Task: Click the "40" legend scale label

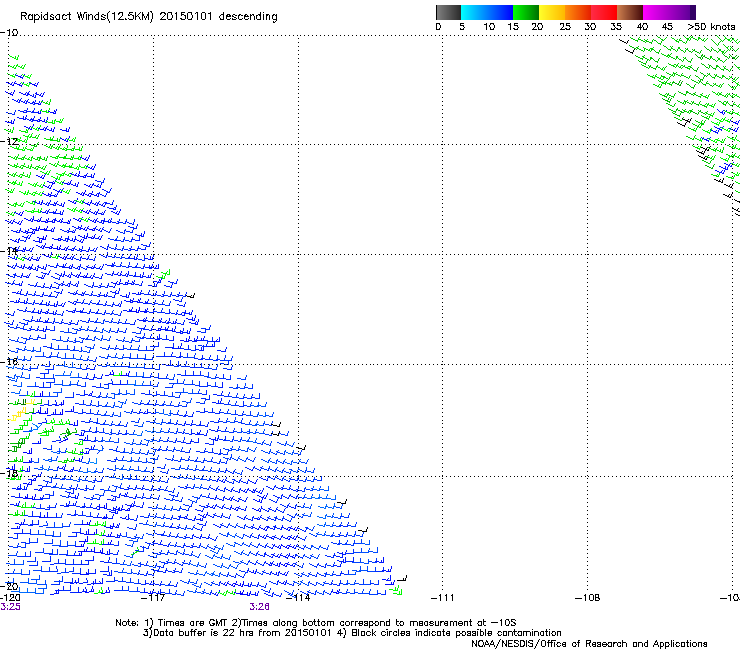Action: (x=642, y=27)
